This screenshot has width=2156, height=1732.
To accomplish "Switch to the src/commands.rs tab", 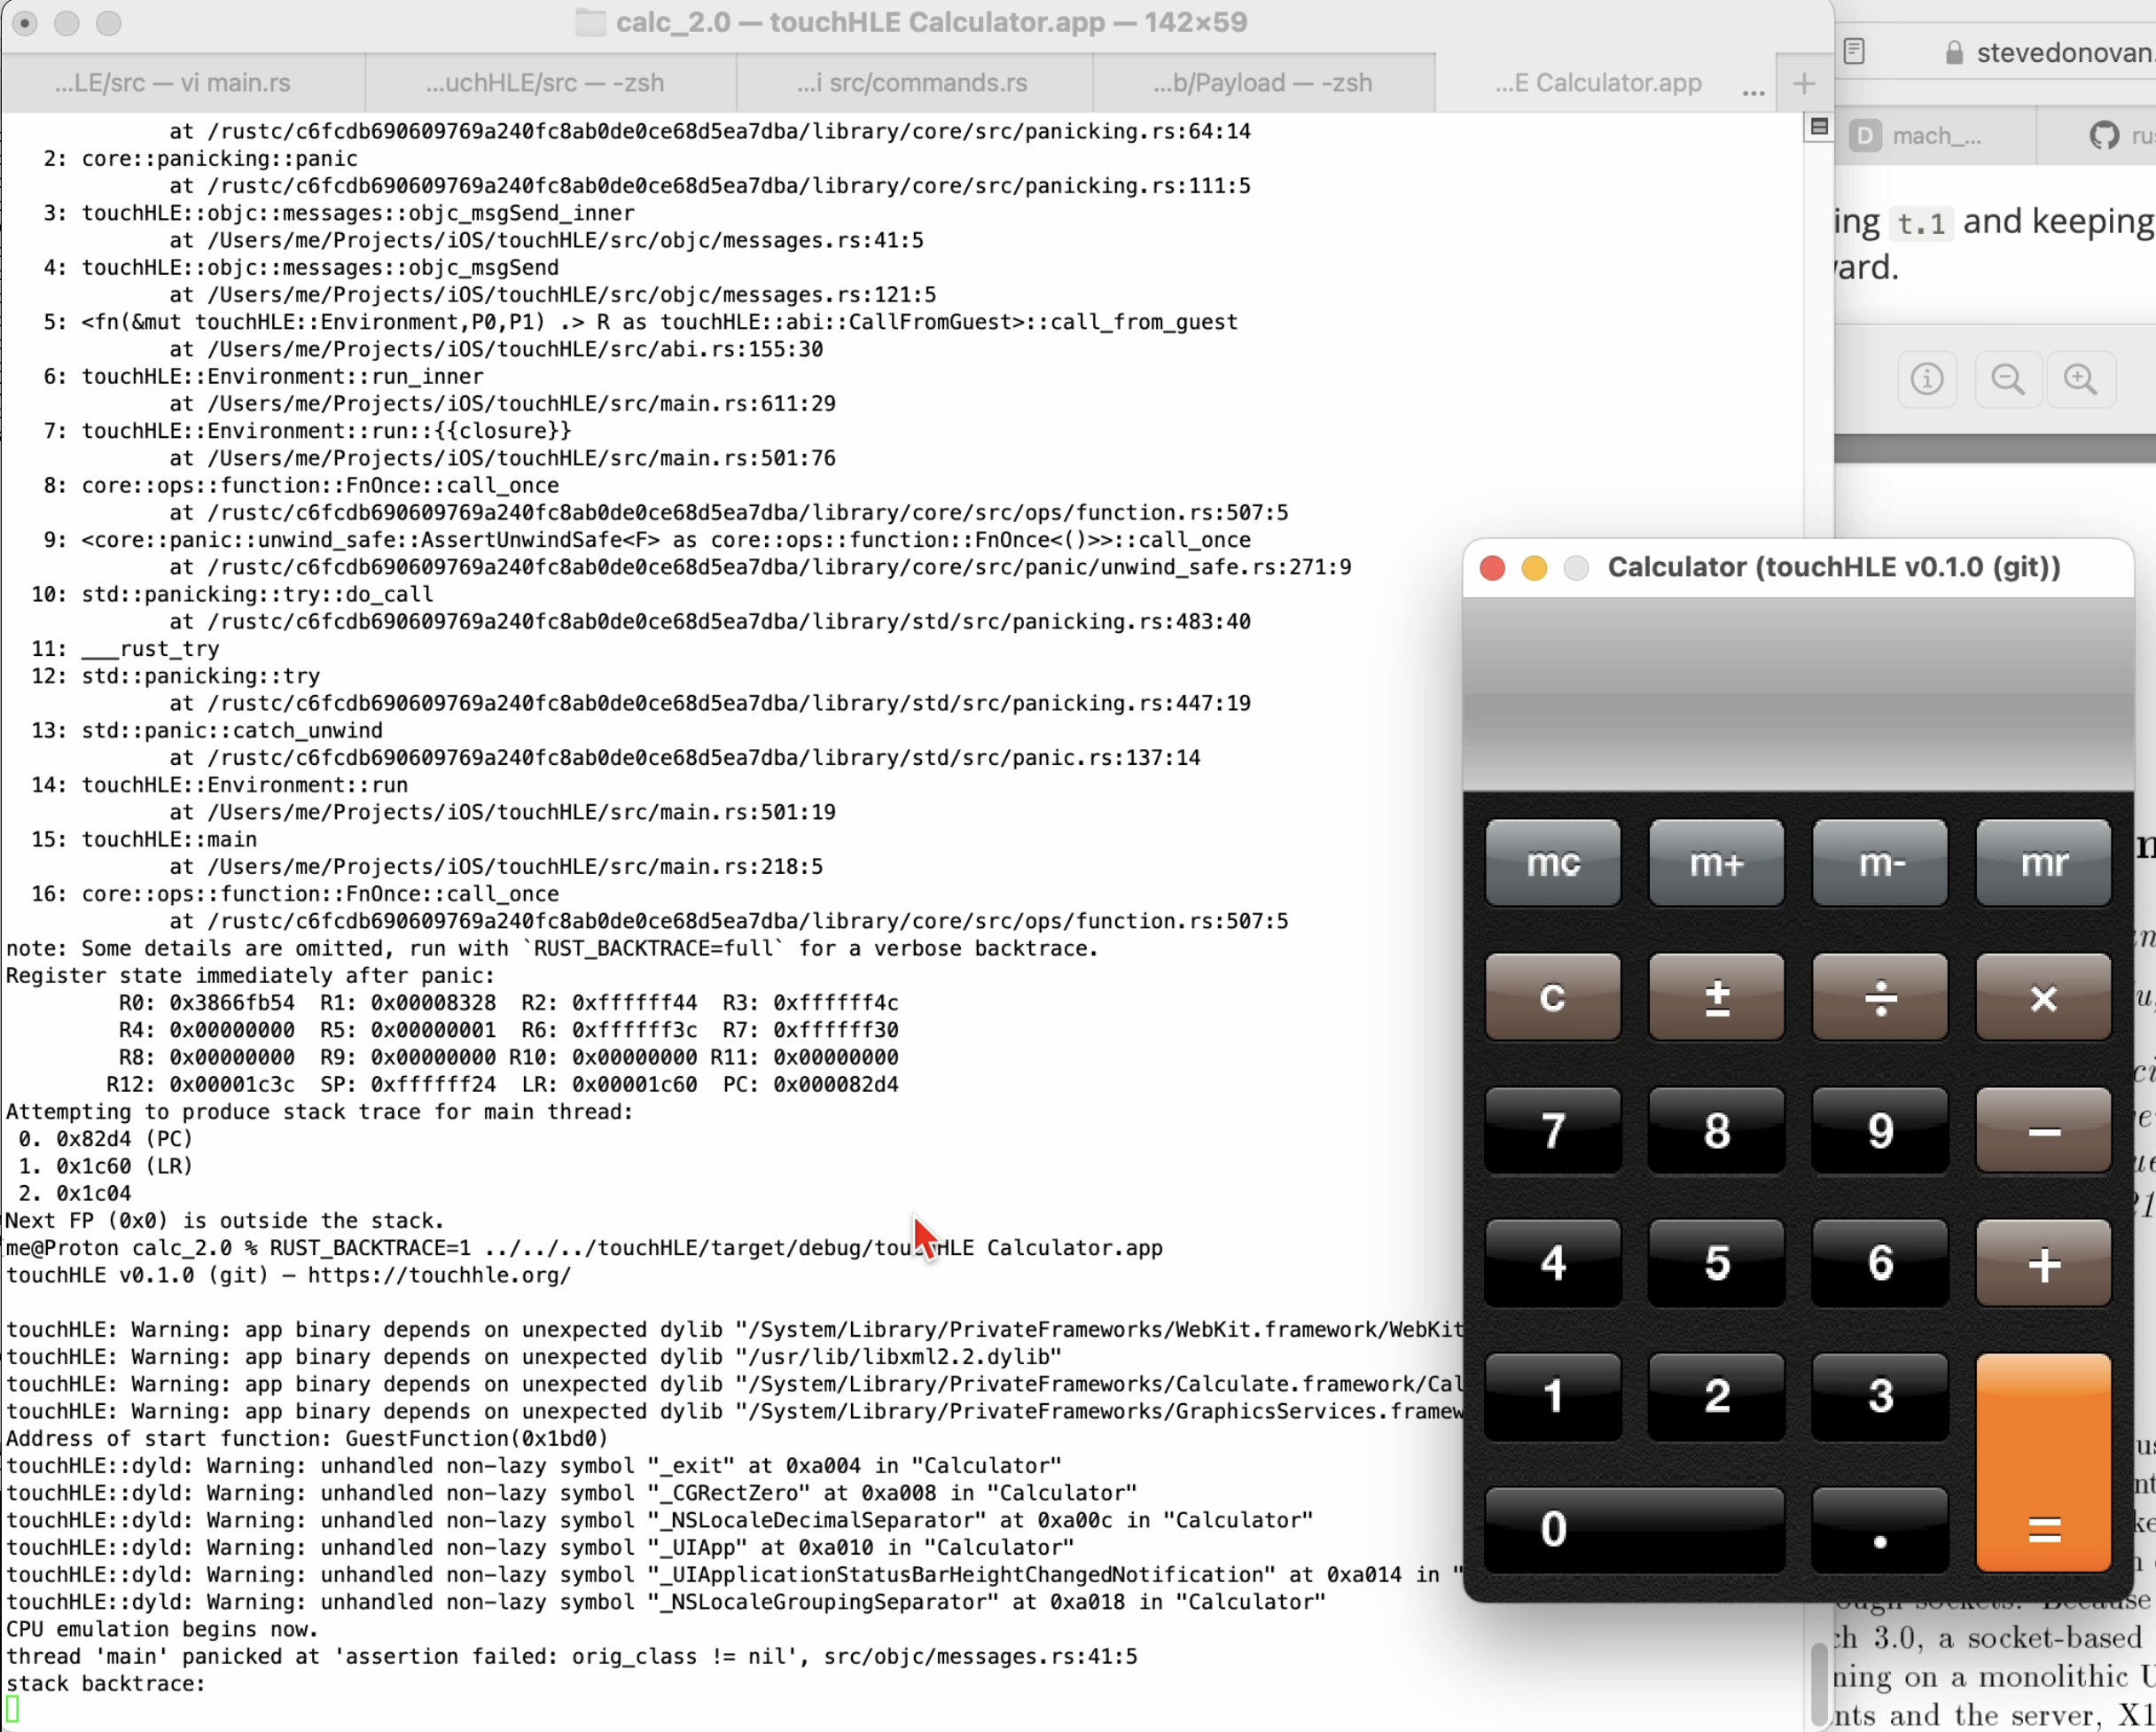I will pyautogui.click(x=911, y=83).
